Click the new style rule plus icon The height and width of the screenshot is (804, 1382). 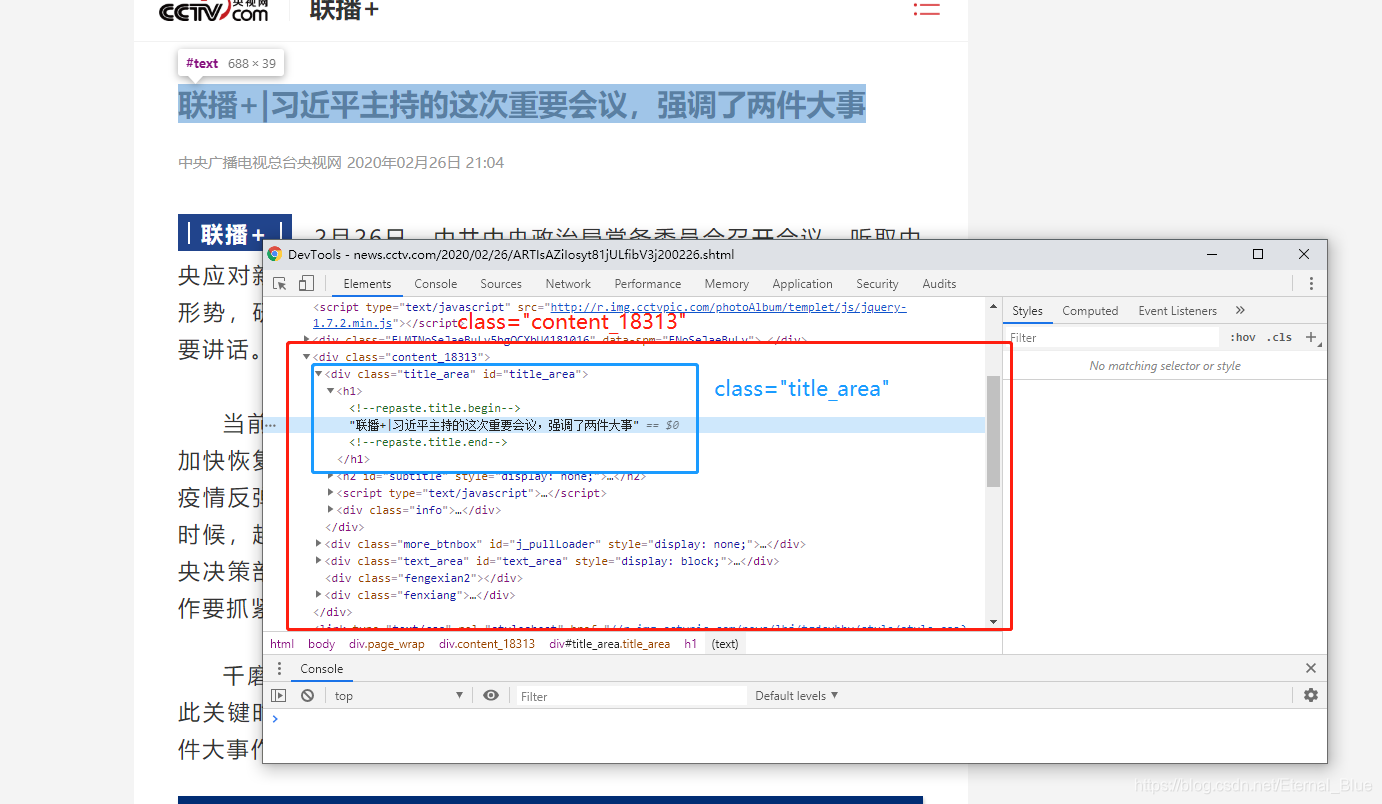1311,337
